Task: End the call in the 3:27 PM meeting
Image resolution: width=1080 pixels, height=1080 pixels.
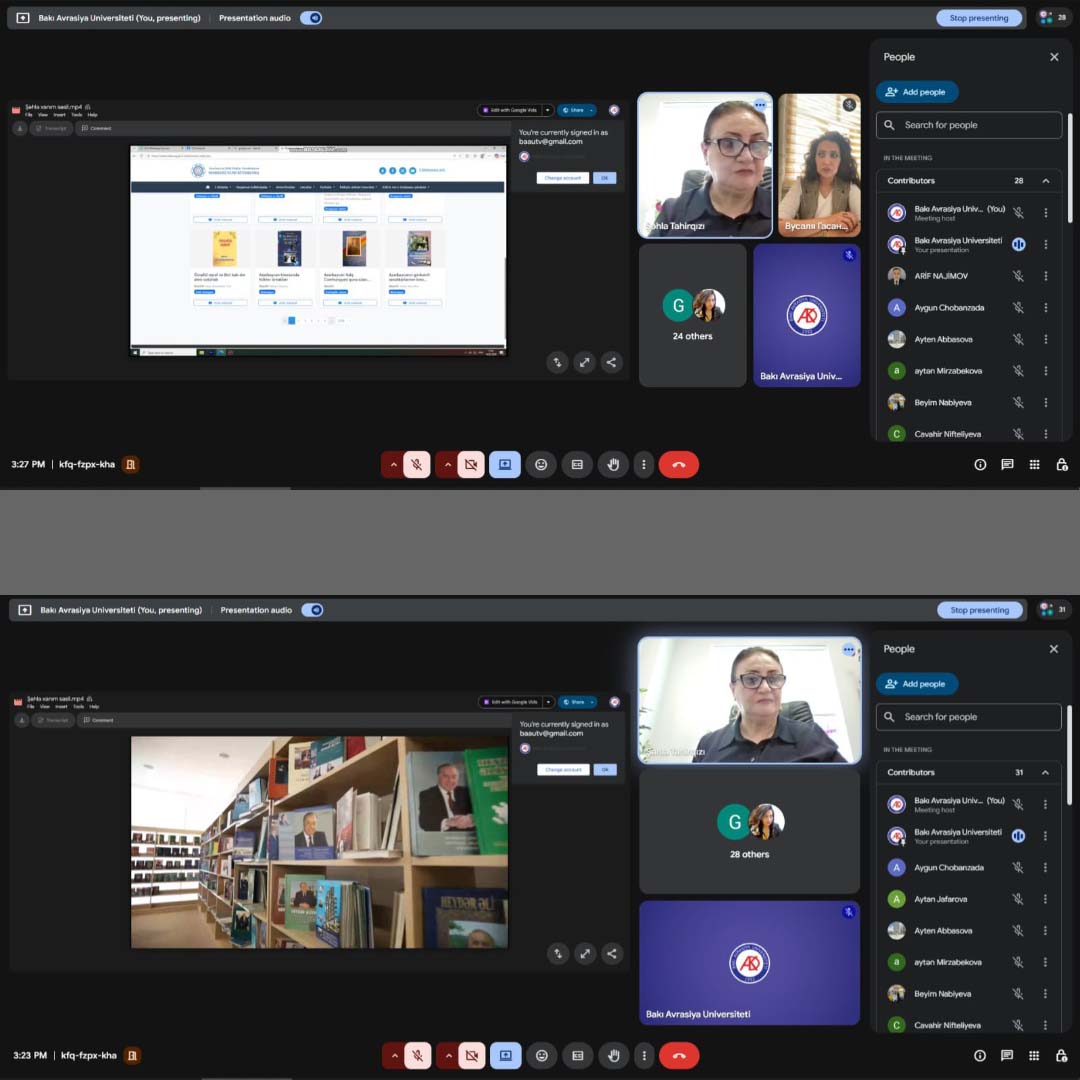Action: click(678, 464)
